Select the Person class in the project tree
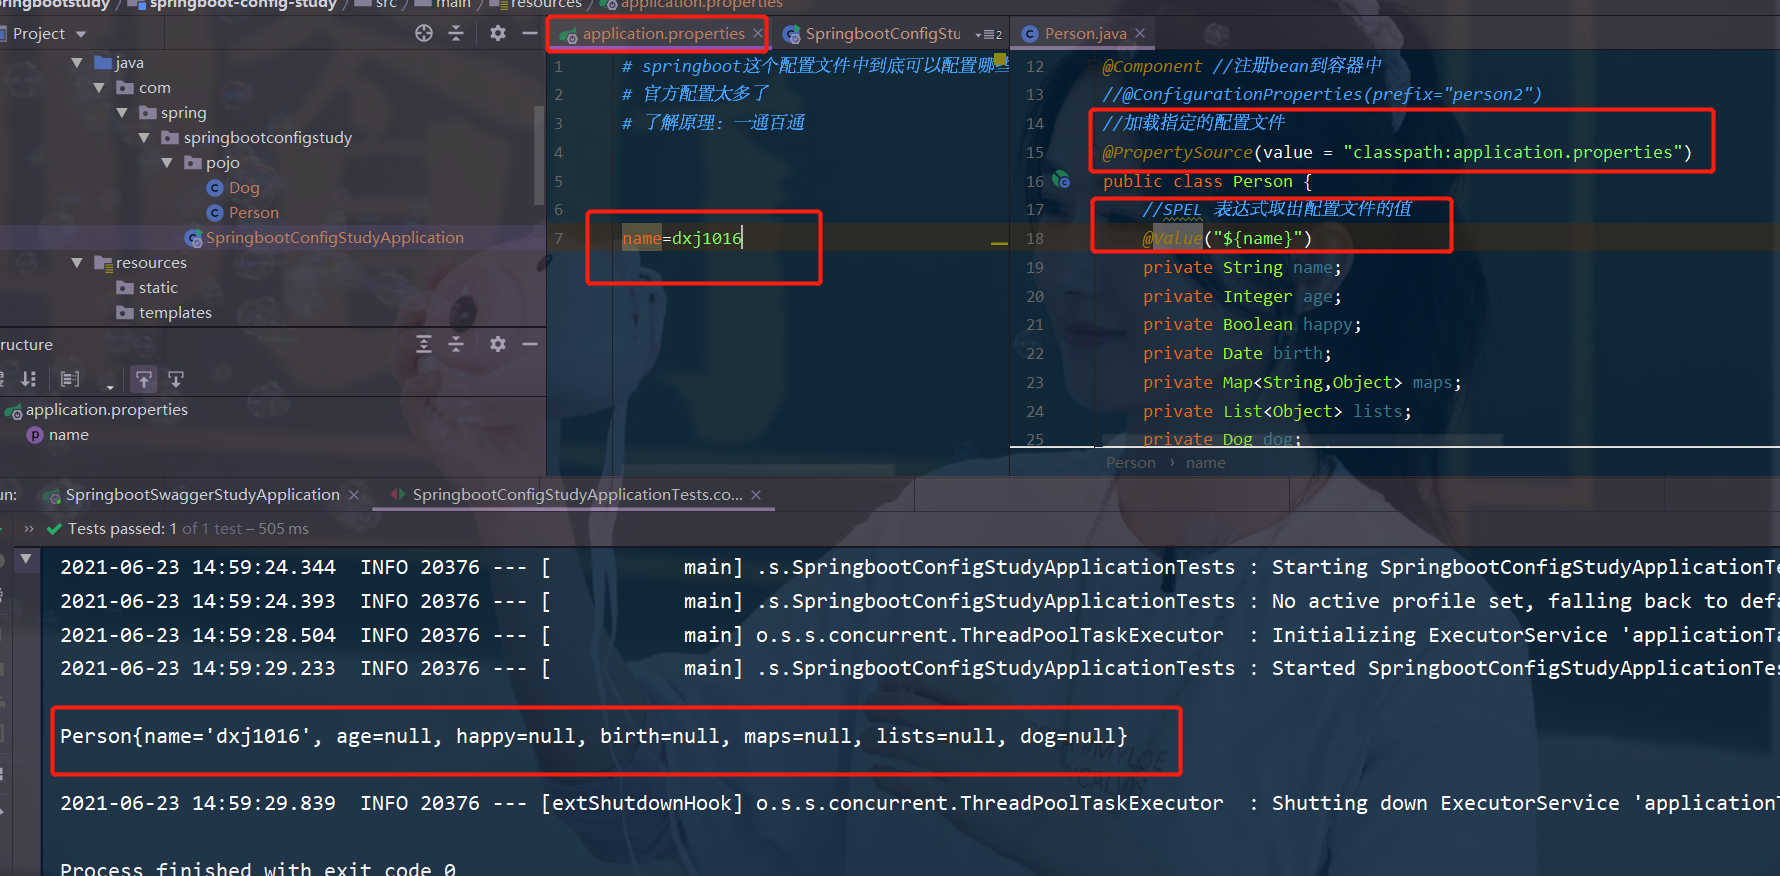 [x=254, y=213]
